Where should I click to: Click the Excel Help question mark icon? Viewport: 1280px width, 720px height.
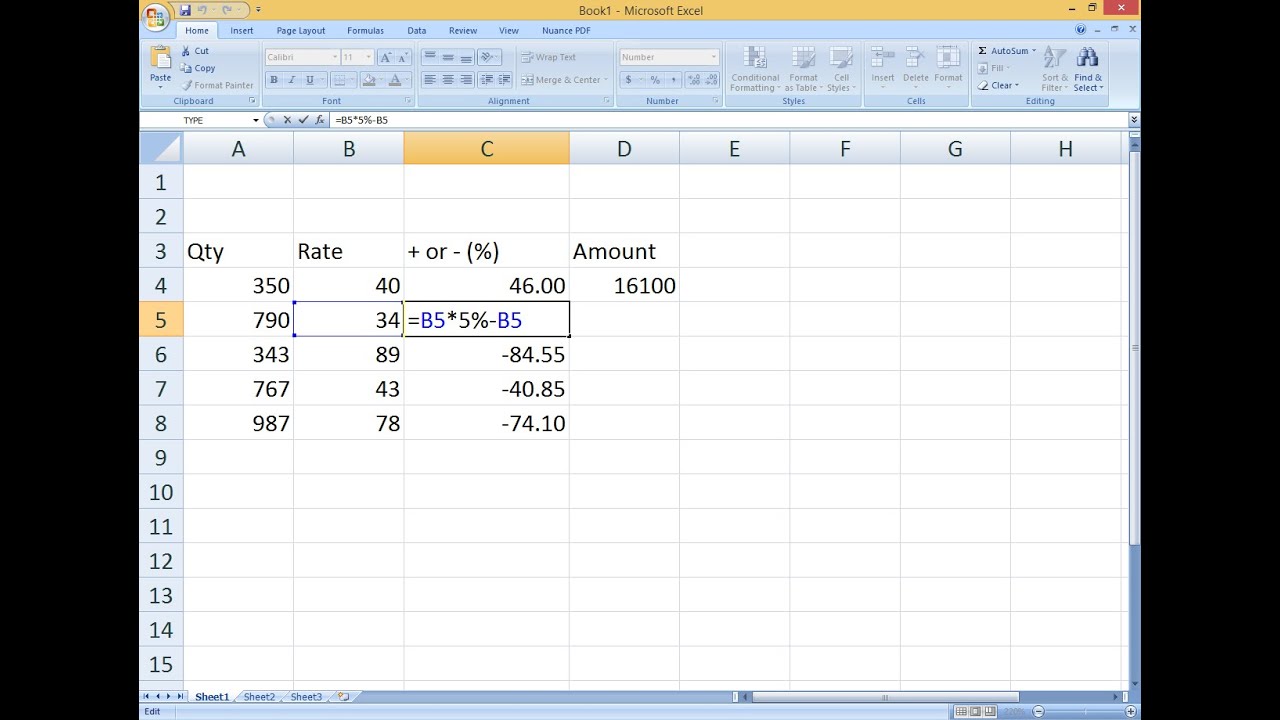click(x=1081, y=30)
